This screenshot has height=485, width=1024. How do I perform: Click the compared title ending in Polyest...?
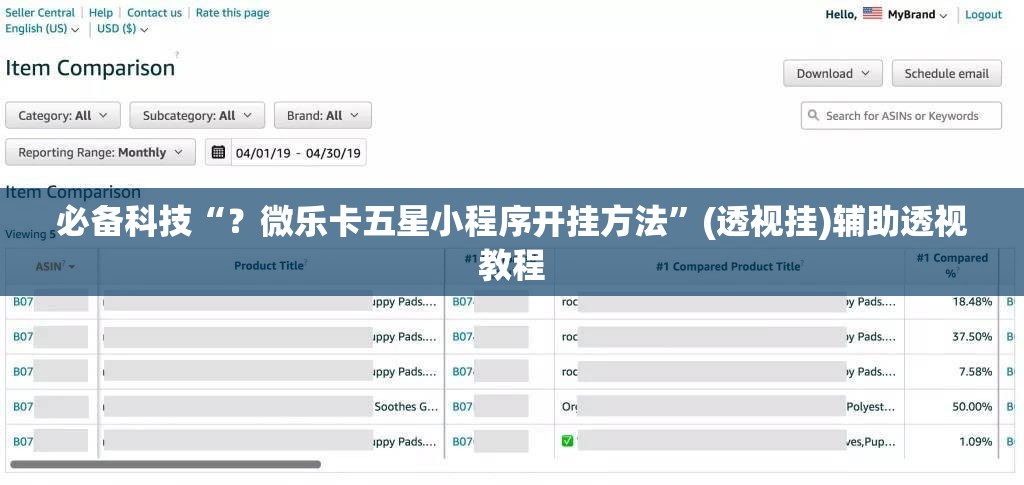729,407
